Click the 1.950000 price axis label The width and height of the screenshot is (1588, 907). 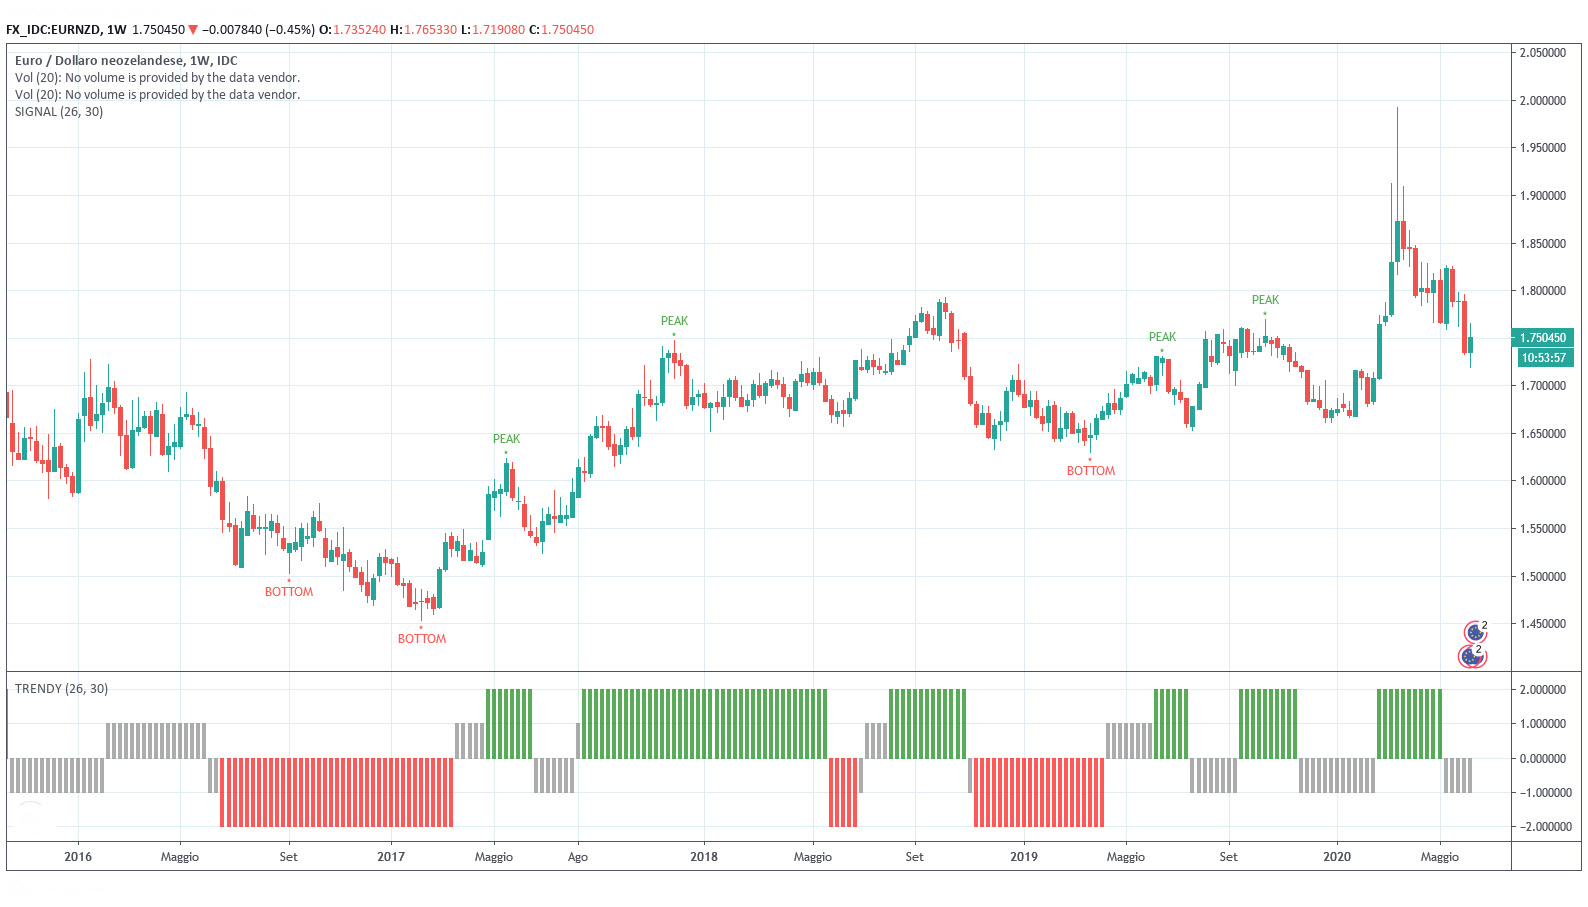coord(1543,148)
